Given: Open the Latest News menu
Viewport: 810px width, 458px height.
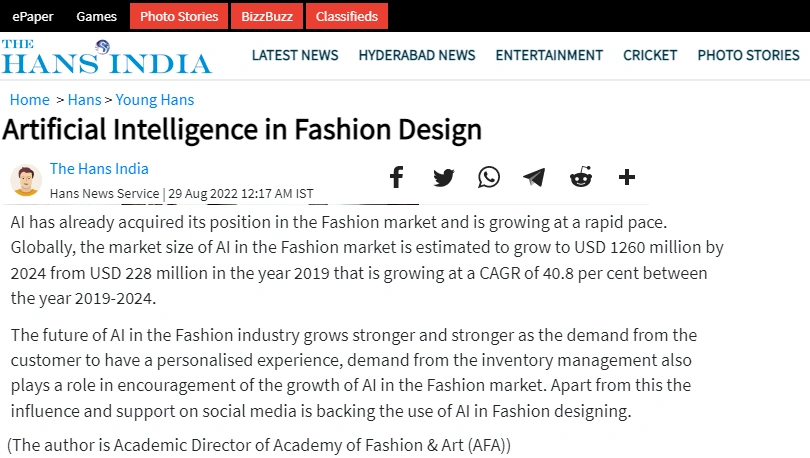Looking at the screenshot, I should pyautogui.click(x=295, y=55).
